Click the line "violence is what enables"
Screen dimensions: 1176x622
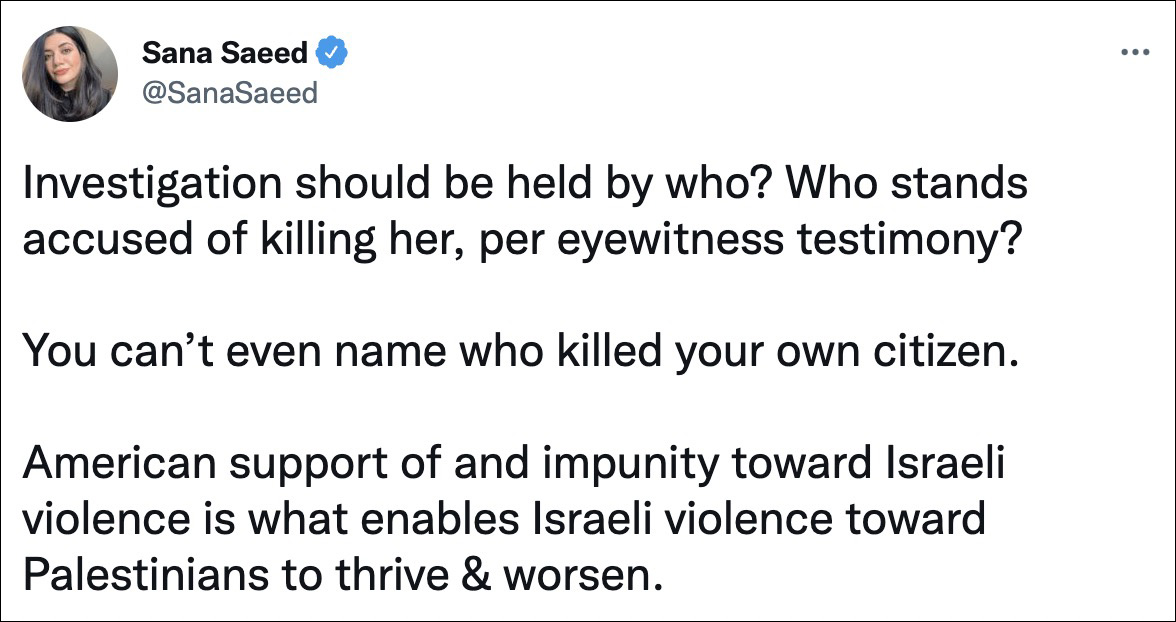502,519
